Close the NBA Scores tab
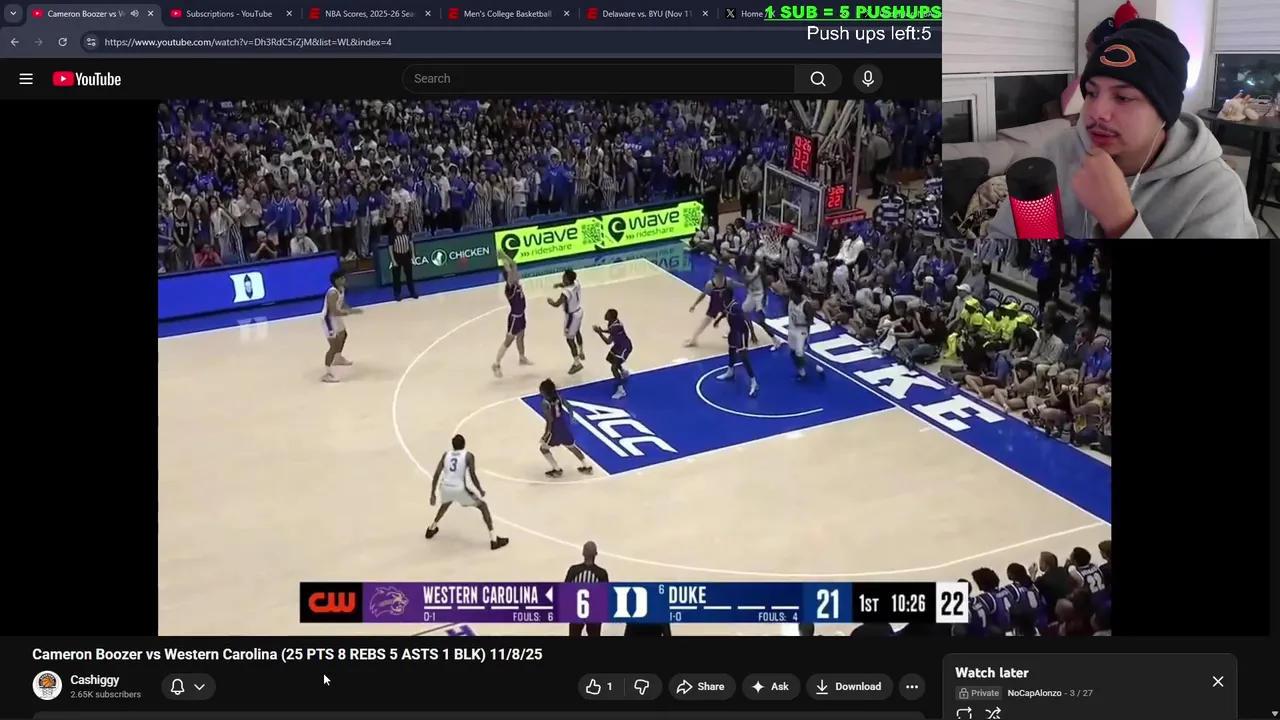1280x720 pixels. point(429,14)
